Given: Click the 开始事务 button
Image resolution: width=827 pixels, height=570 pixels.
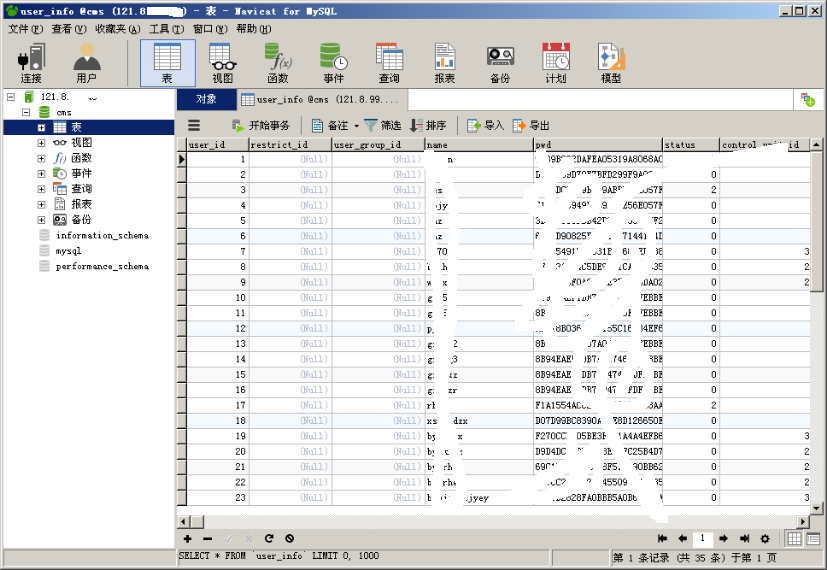Looking at the screenshot, I should [261, 126].
